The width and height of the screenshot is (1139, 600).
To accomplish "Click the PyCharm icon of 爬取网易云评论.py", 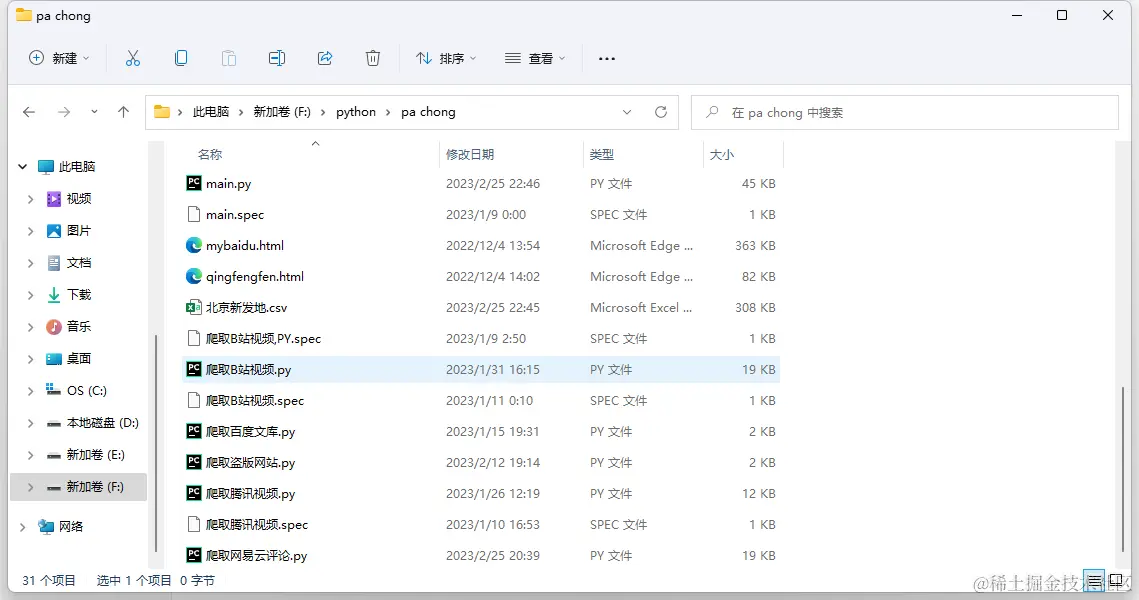I will [193, 555].
